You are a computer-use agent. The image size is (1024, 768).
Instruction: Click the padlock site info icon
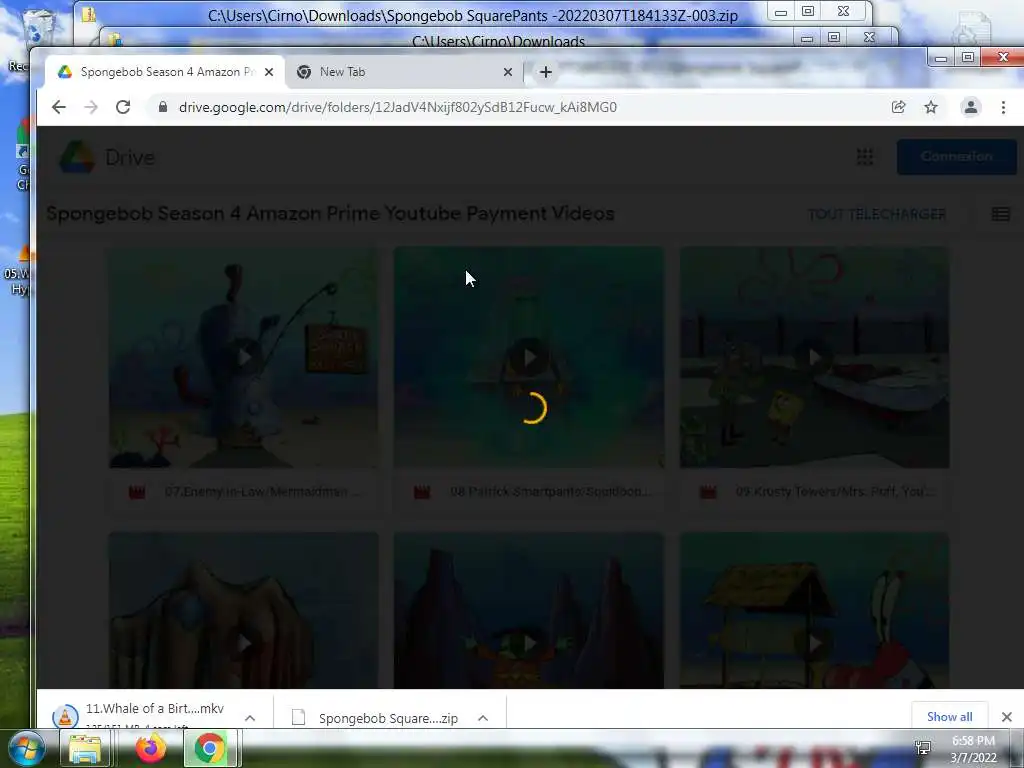point(163,107)
